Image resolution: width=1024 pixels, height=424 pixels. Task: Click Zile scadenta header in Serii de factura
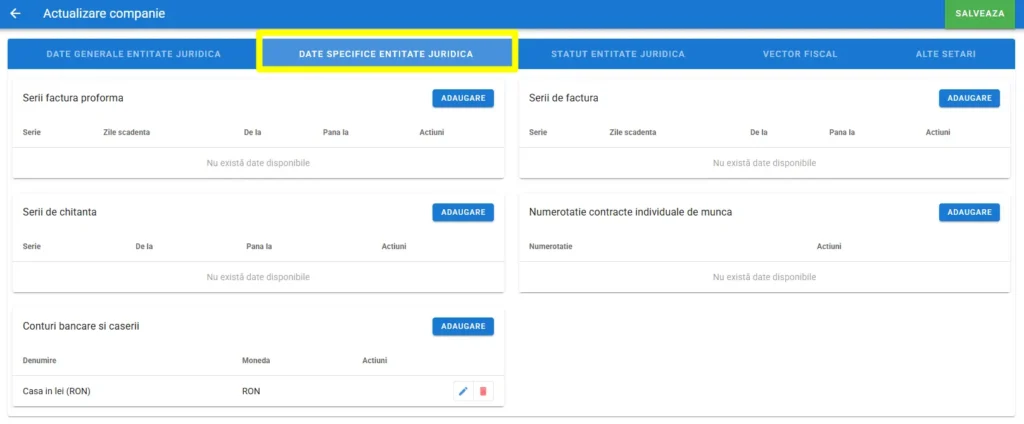[633, 132]
